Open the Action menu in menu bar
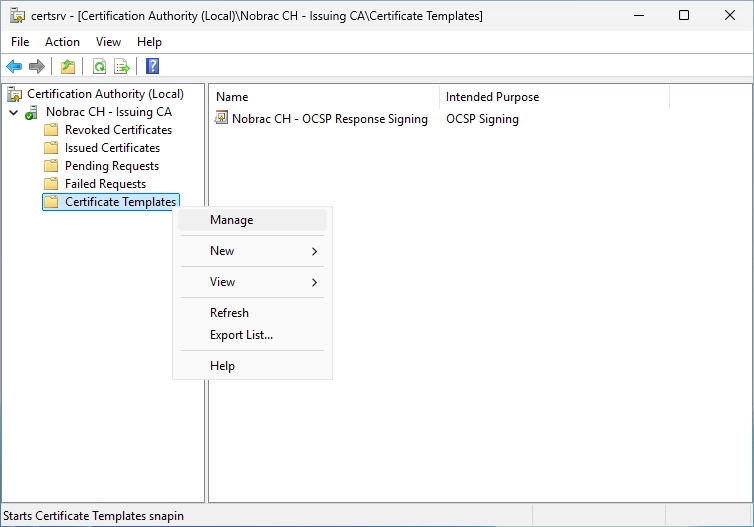Viewport: 754px width, 527px height. click(x=62, y=42)
